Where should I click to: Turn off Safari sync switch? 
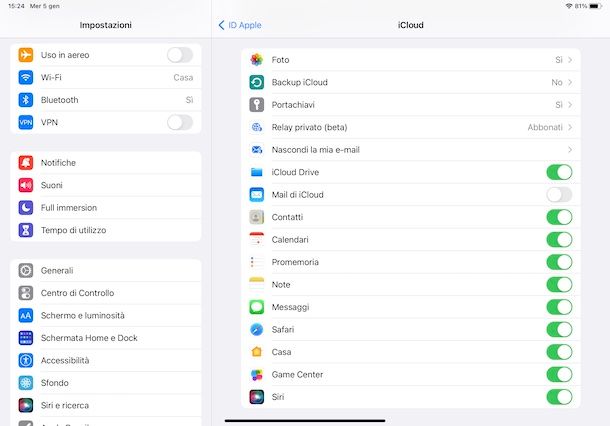pyautogui.click(x=559, y=330)
